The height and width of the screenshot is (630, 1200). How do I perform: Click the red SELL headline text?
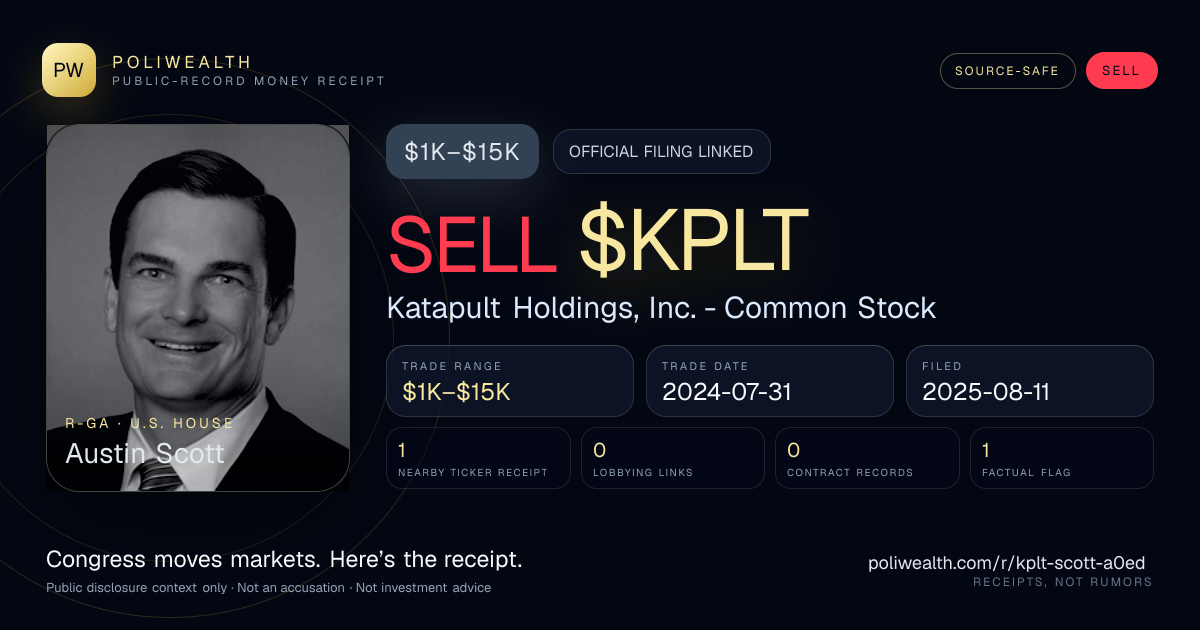(x=472, y=241)
